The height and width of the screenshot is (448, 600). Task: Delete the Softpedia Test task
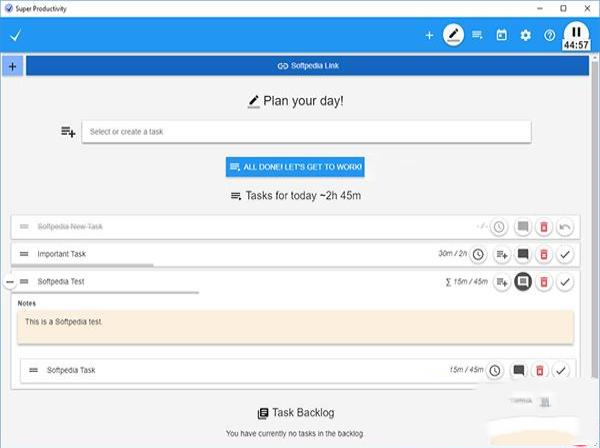(544, 282)
